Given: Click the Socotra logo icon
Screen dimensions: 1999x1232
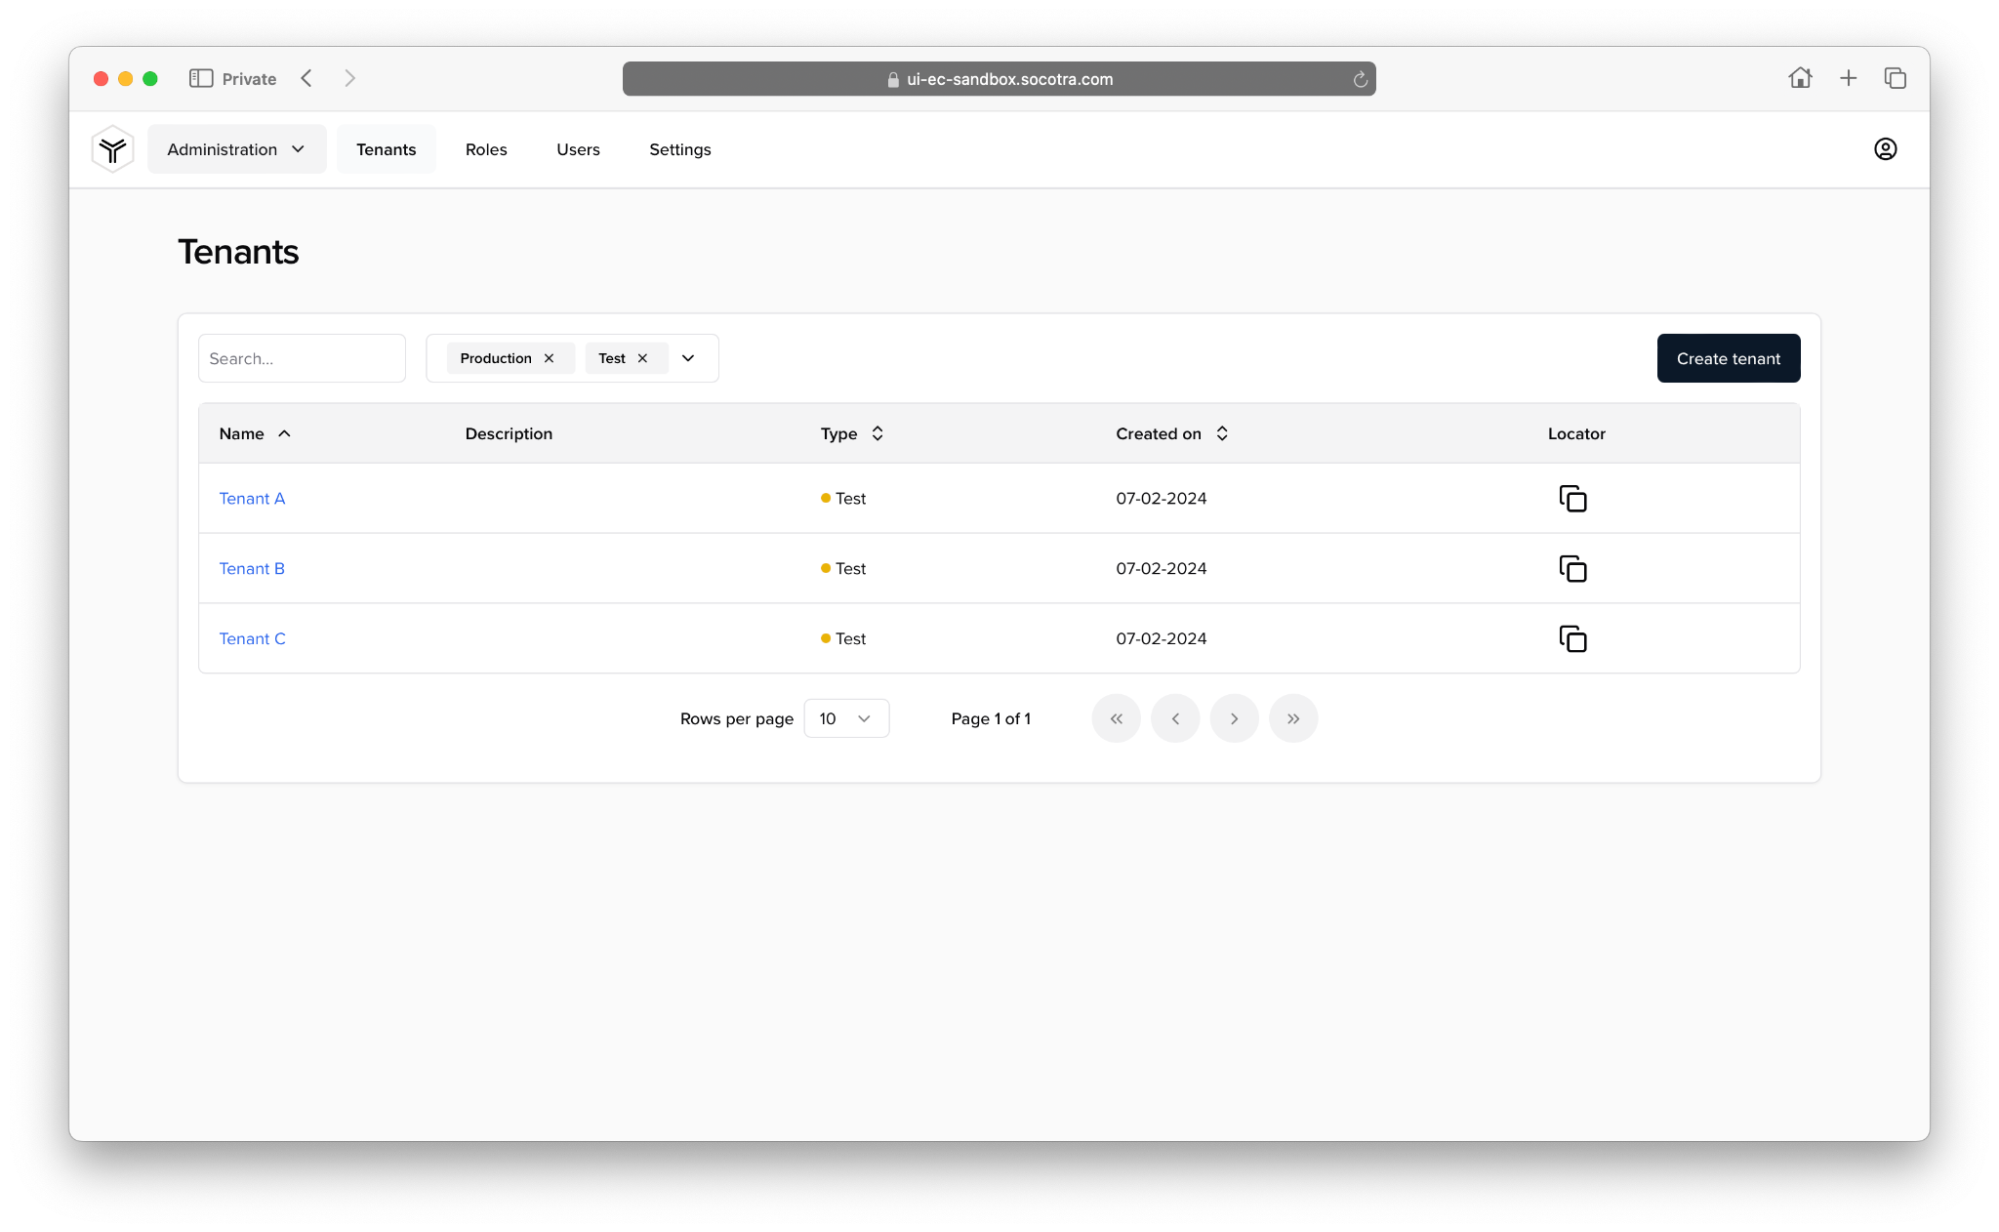Looking at the screenshot, I should (x=113, y=149).
